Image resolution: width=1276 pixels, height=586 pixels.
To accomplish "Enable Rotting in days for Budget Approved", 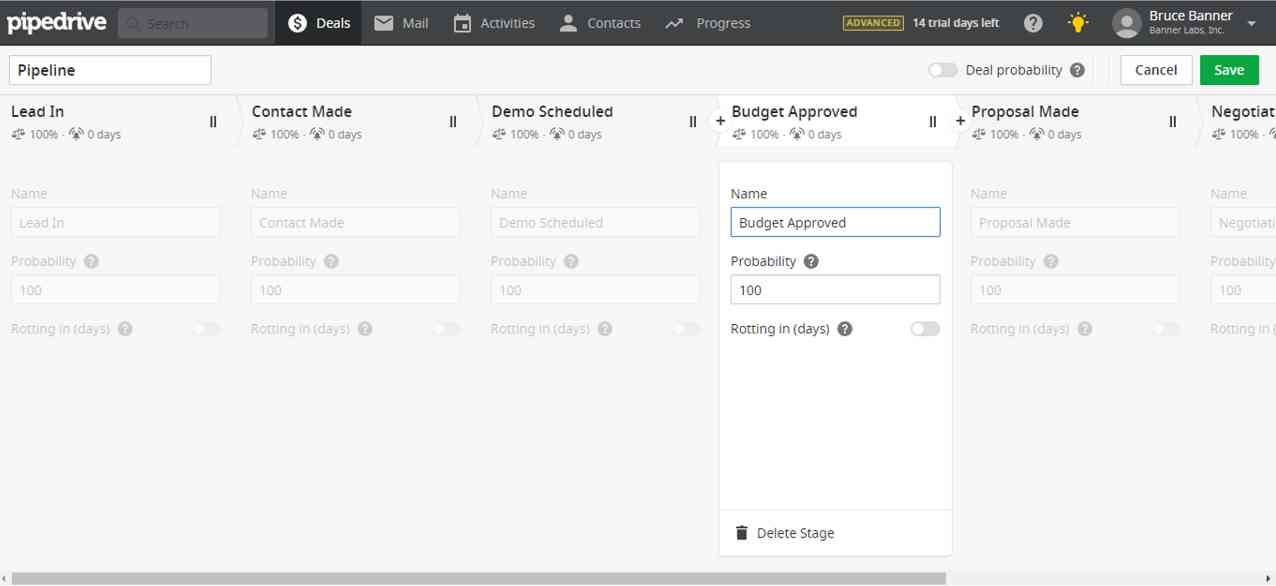I will 925,328.
